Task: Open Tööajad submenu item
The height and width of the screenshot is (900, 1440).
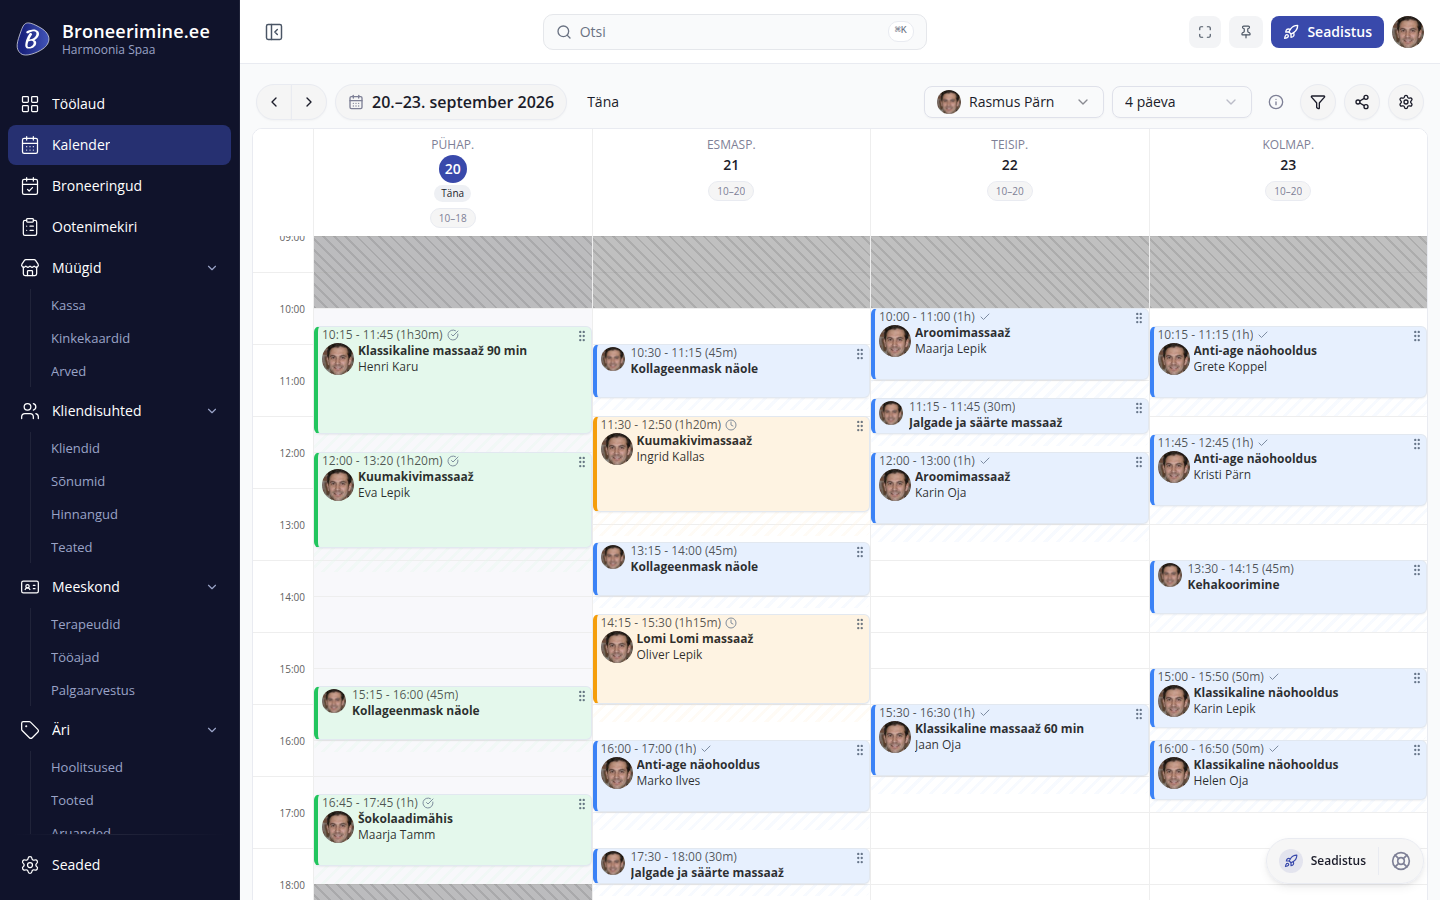Action: [x=75, y=657]
